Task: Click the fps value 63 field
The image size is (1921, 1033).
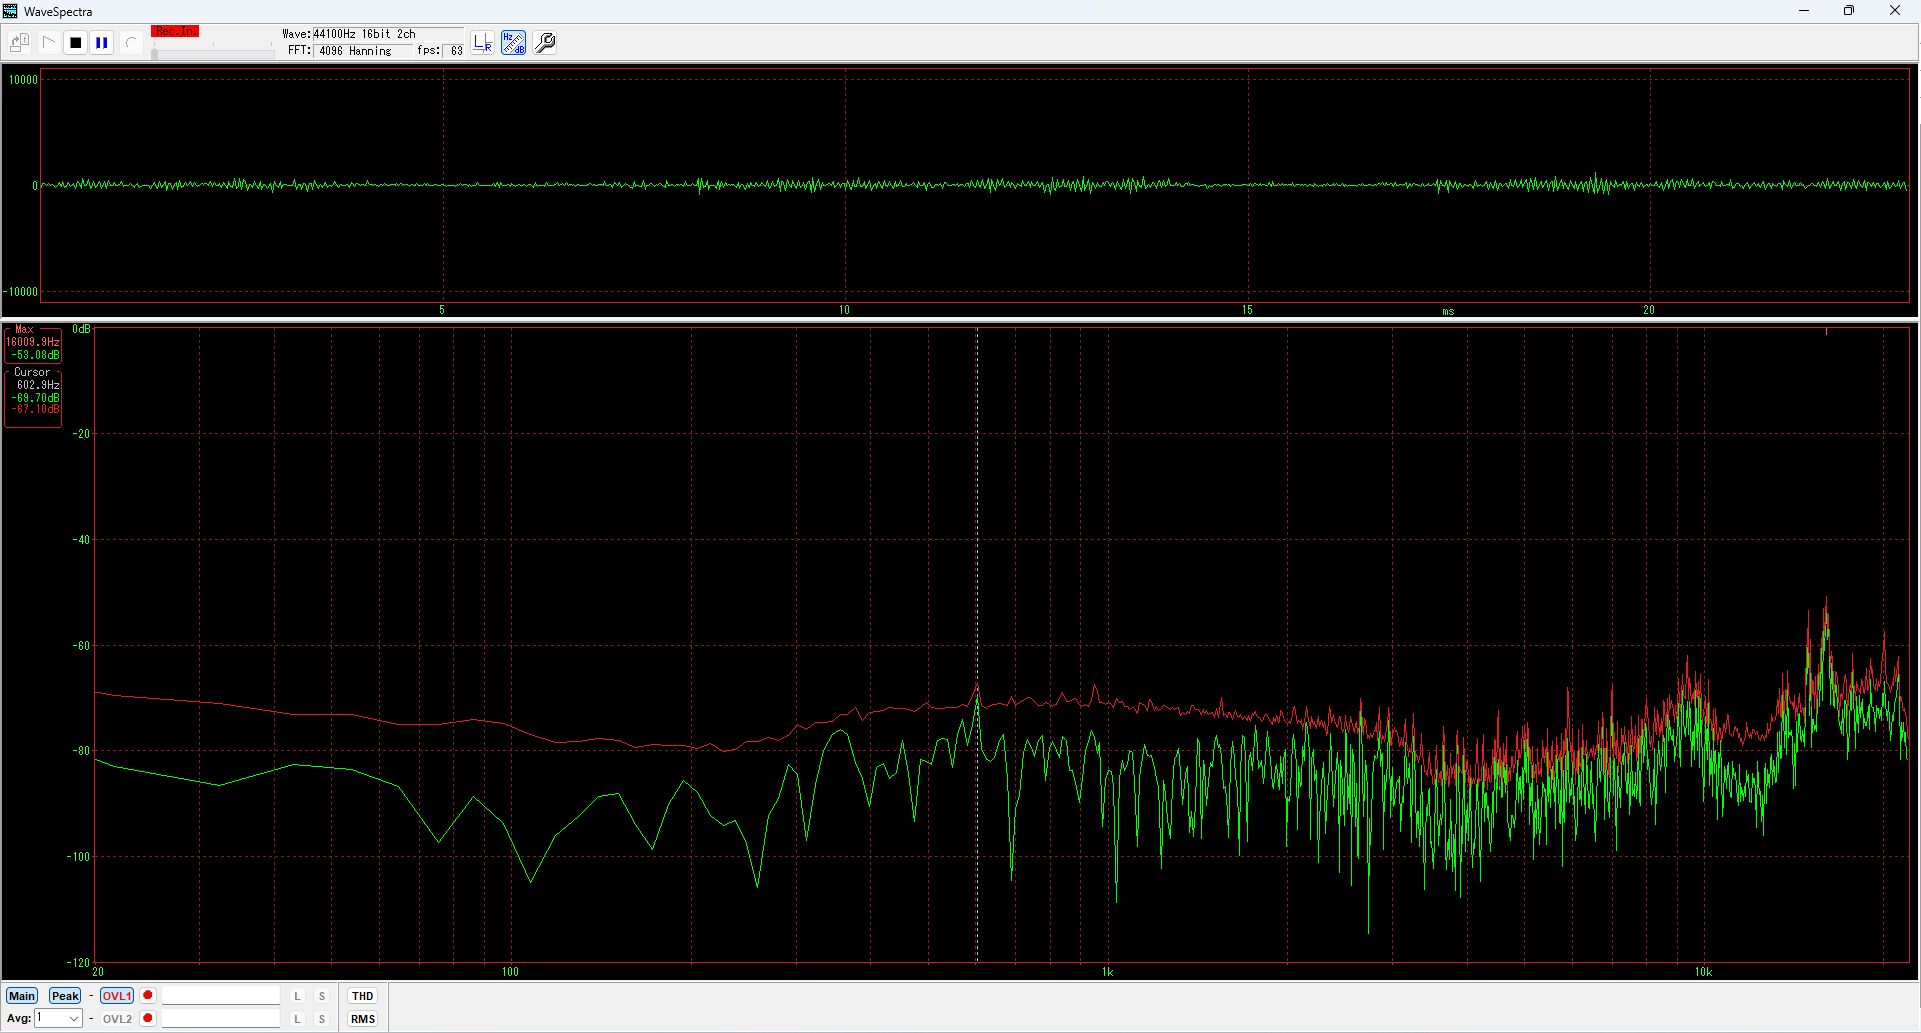Action: pos(455,51)
